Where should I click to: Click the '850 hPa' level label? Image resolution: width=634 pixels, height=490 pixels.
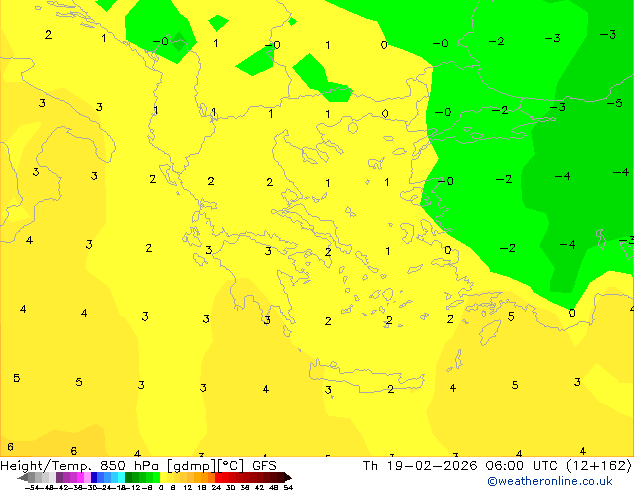click(129, 466)
